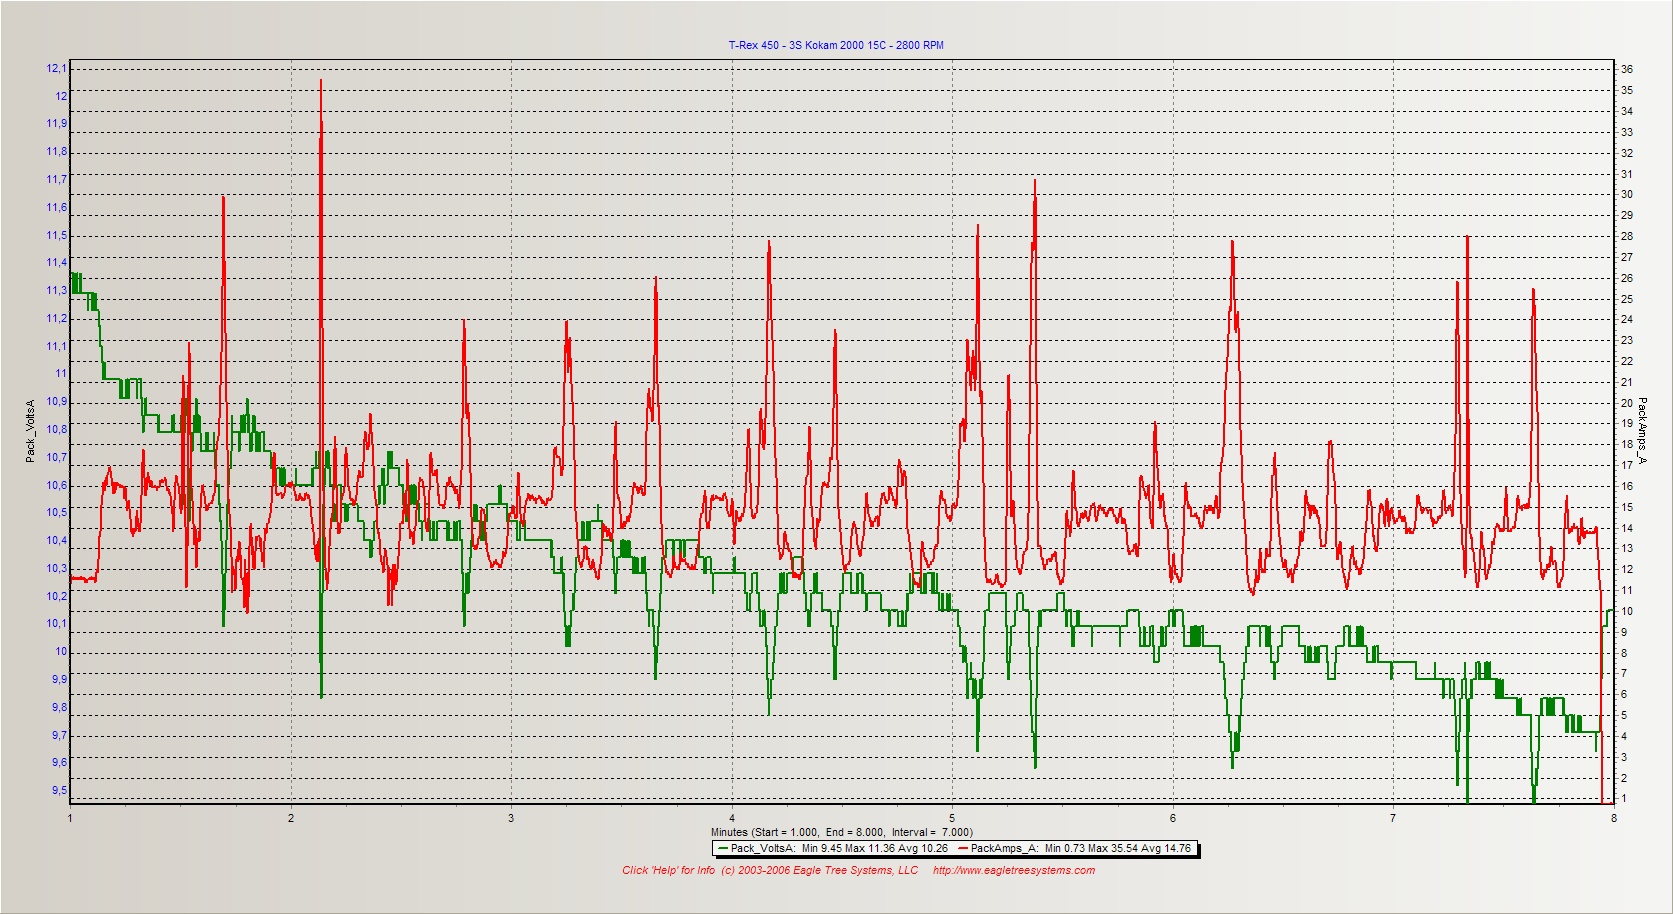Viewport: 1673px width, 914px height.
Task: Open the eagletreesystems.com website link
Action: pyautogui.click(x=1013, y=870)
